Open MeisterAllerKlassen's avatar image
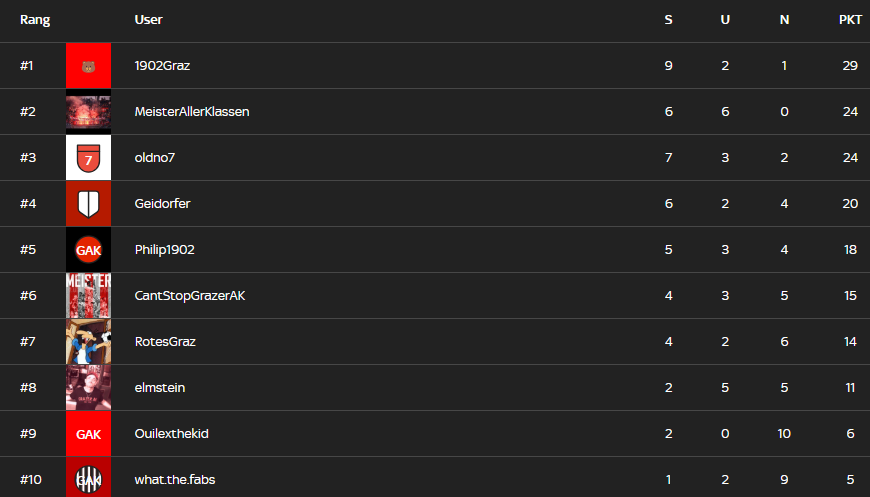The image size is (870, 497). point(88,112)
